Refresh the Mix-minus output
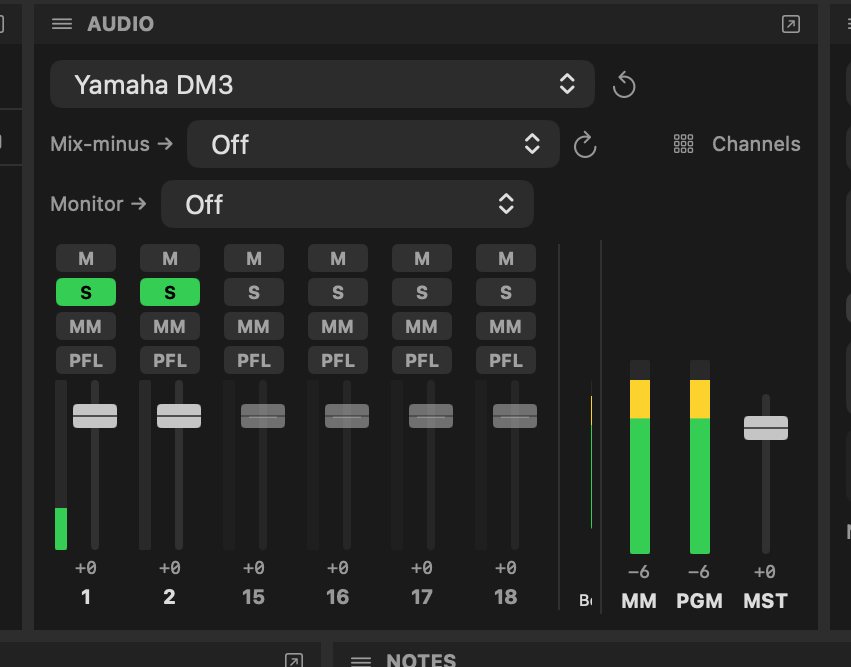This screenshot has width=851, height=667. (585, 144)
